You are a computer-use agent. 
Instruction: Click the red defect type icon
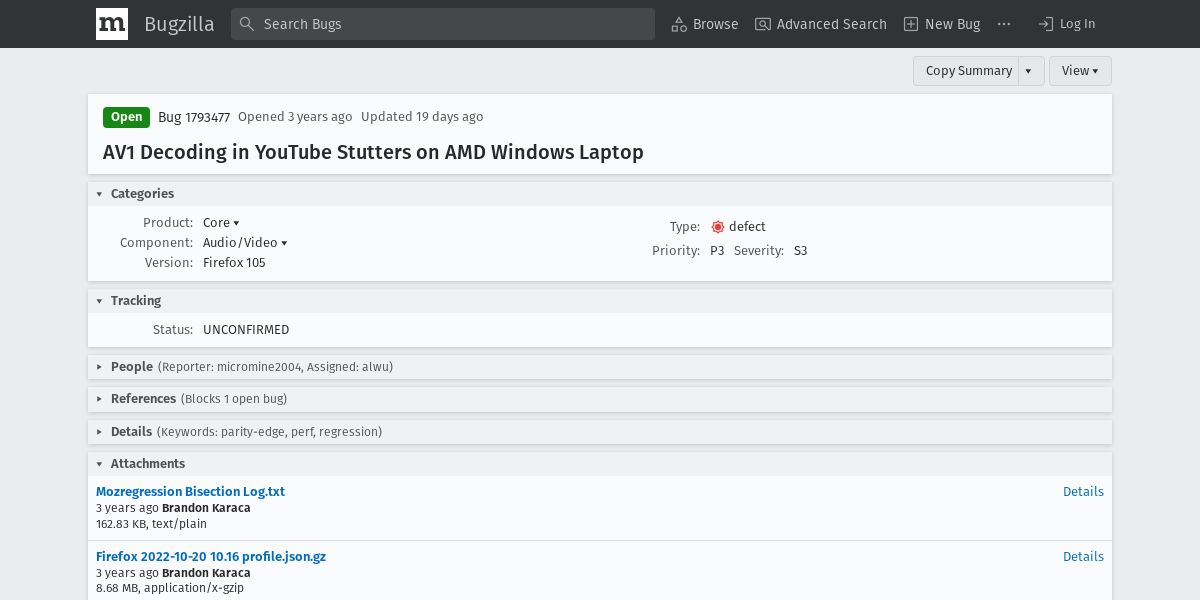click(717, 227)
